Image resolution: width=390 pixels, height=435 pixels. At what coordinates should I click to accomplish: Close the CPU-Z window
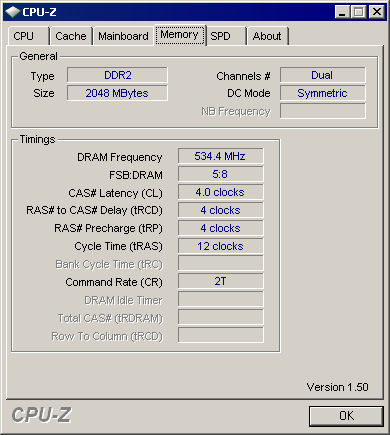pyautogui.click(x=377, y=12)
